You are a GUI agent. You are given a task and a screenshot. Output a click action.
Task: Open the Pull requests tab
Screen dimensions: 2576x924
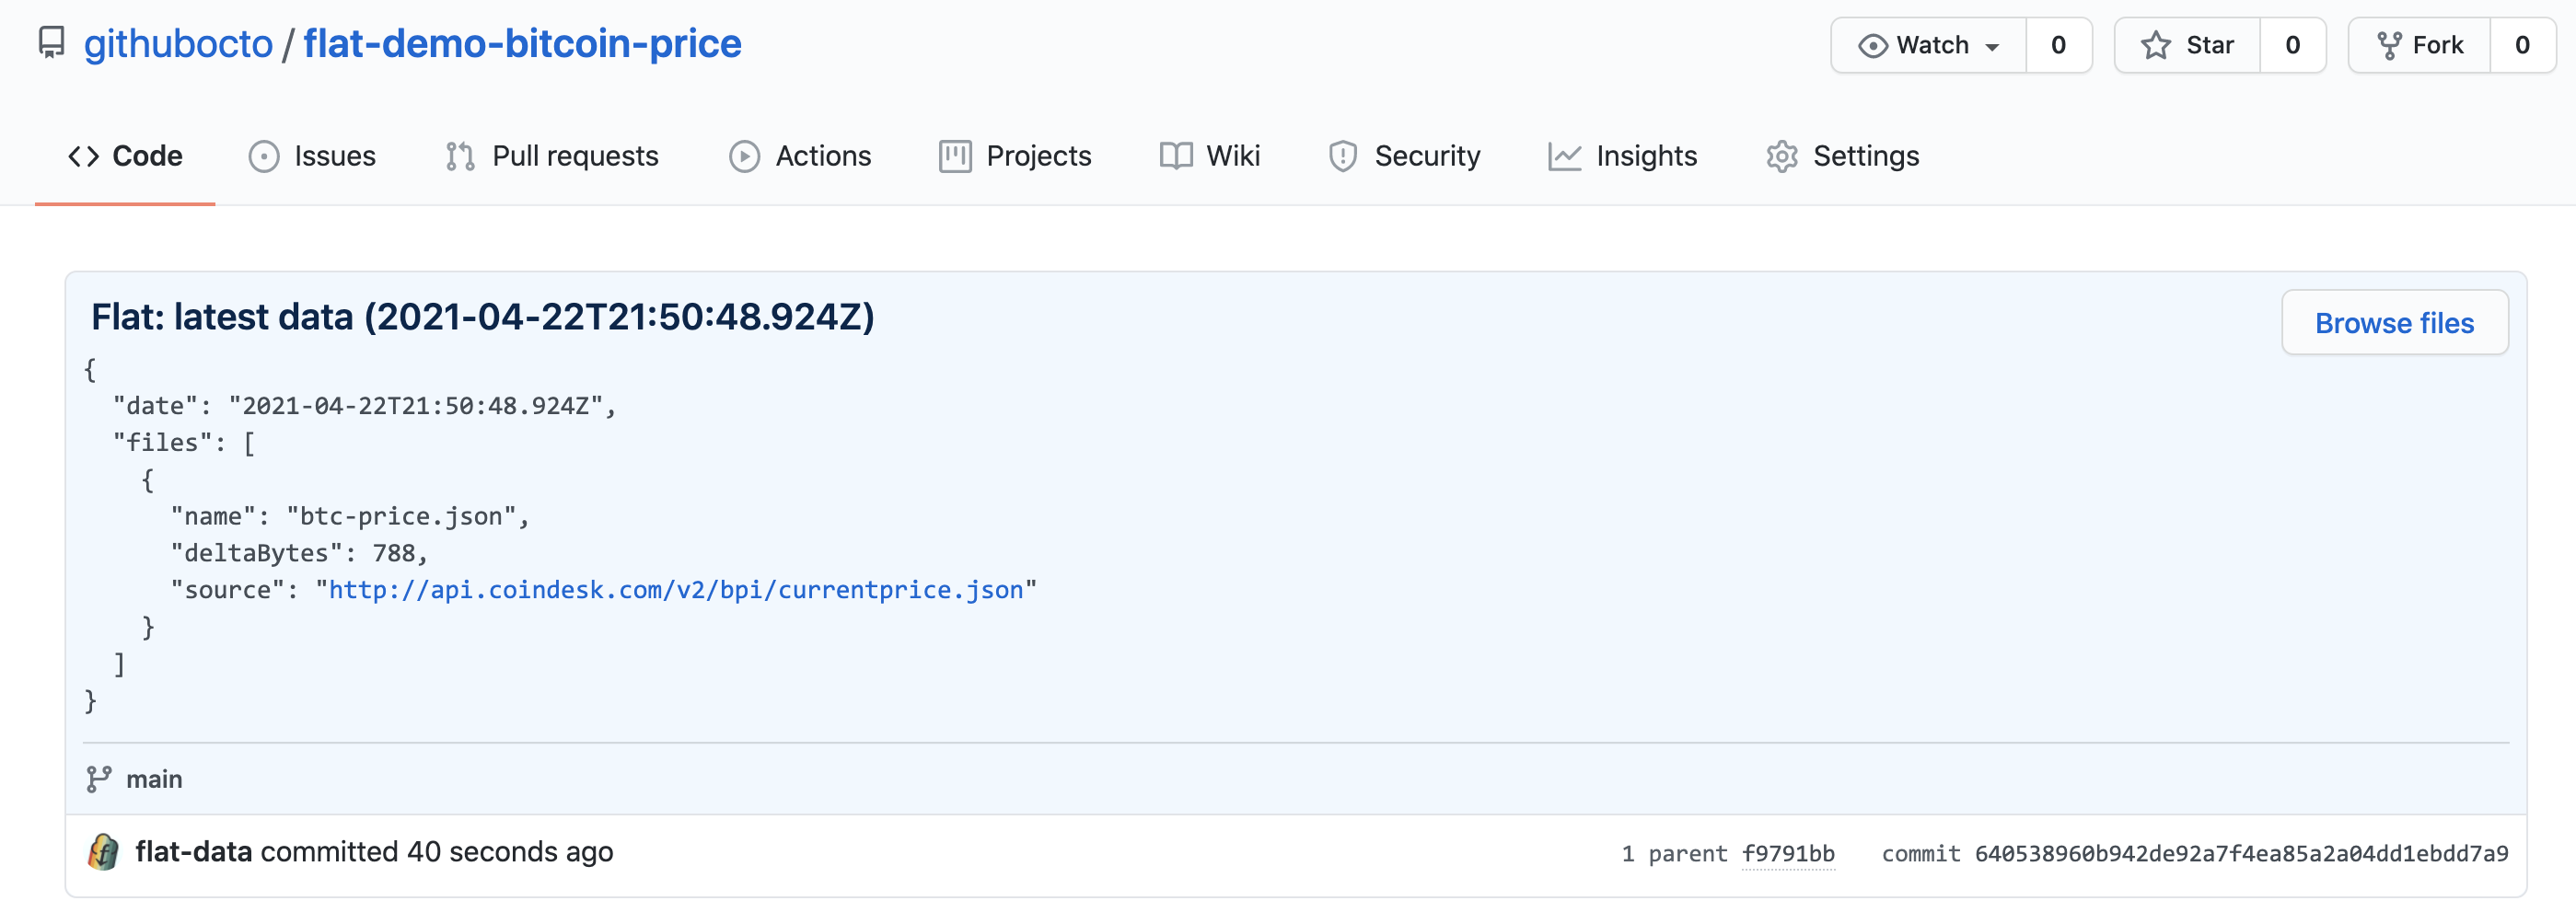point(552,156)
